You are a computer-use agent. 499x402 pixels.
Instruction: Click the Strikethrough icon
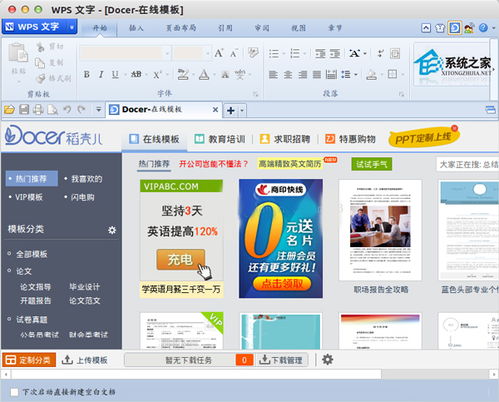(x=136, y=74)
